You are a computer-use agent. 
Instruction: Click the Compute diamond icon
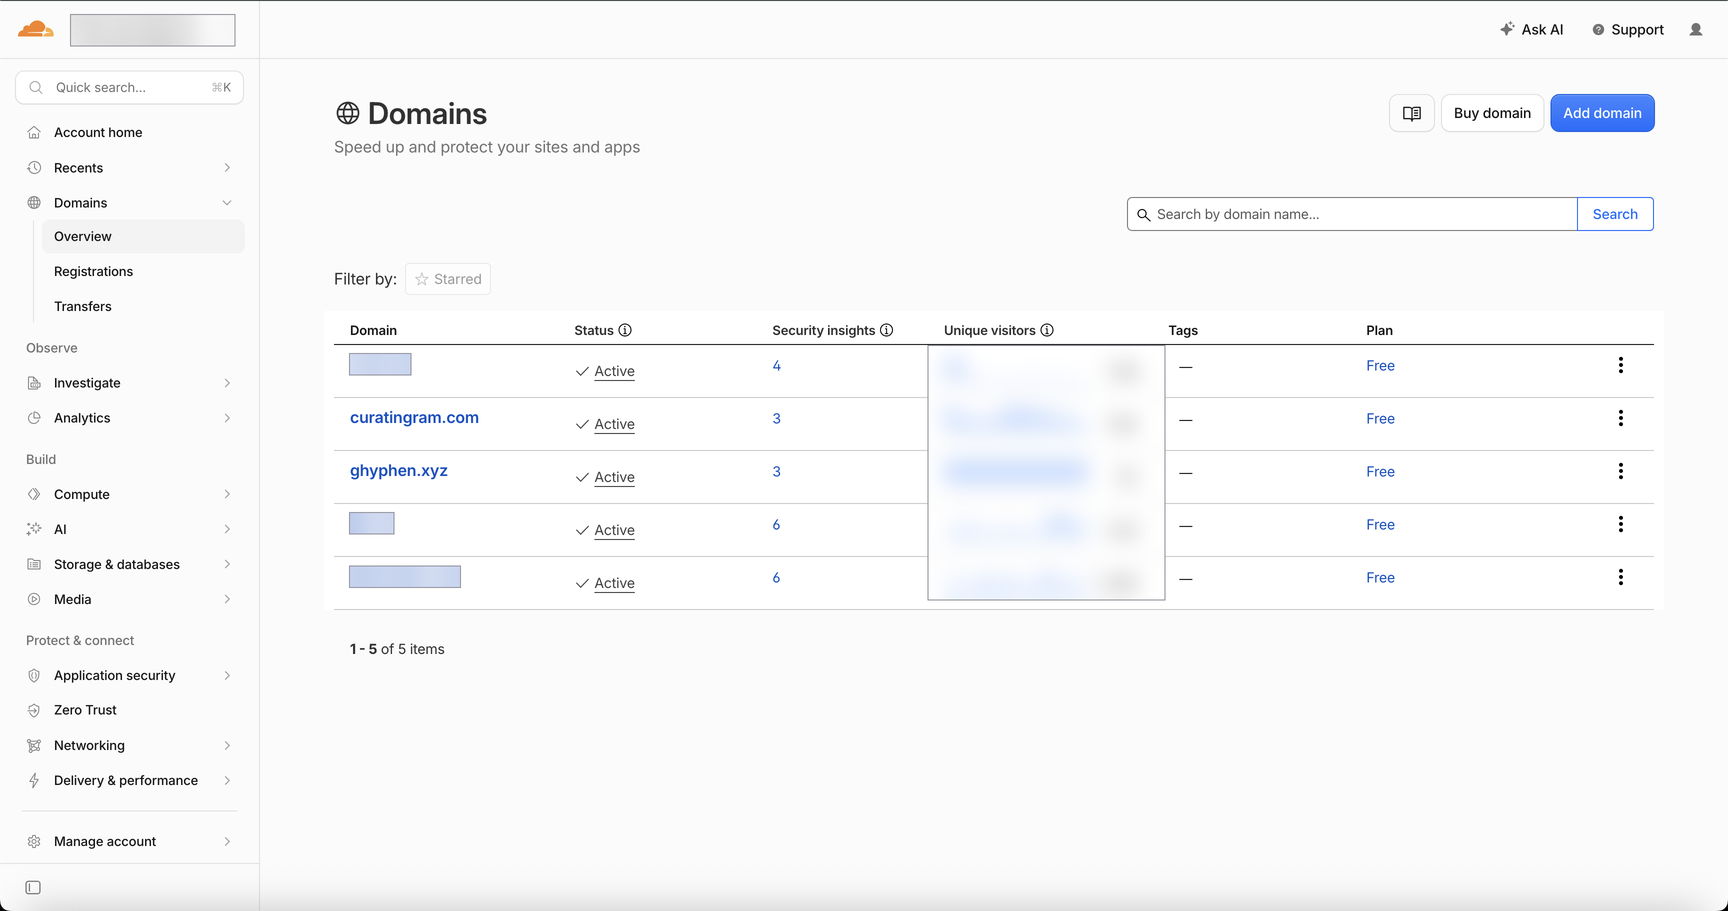(x=34, y=494)
